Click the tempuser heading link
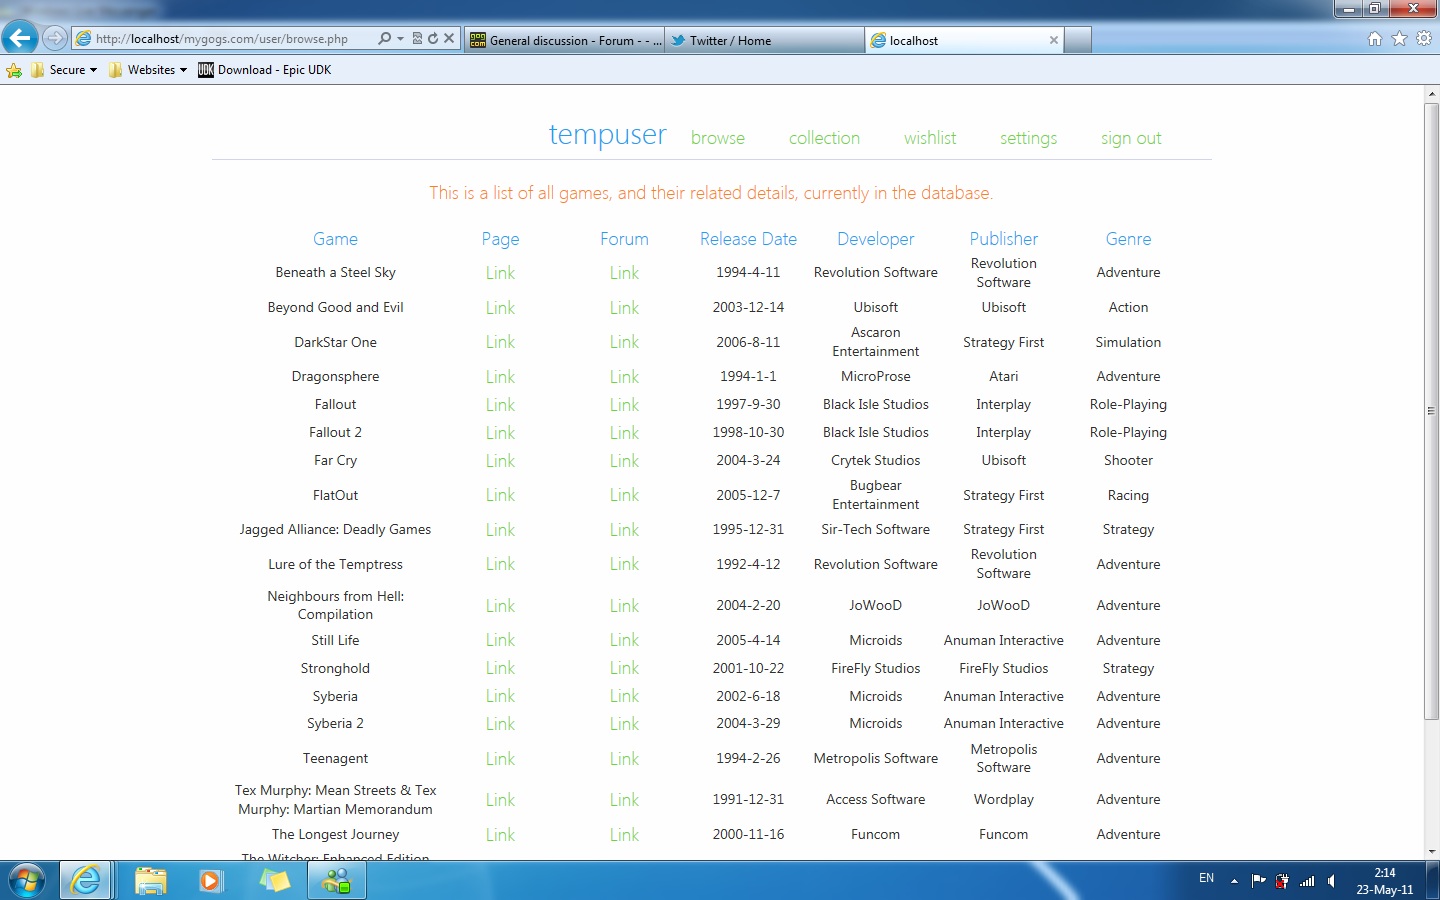This screenshot has width=1440, height=900. pos(607,134)
